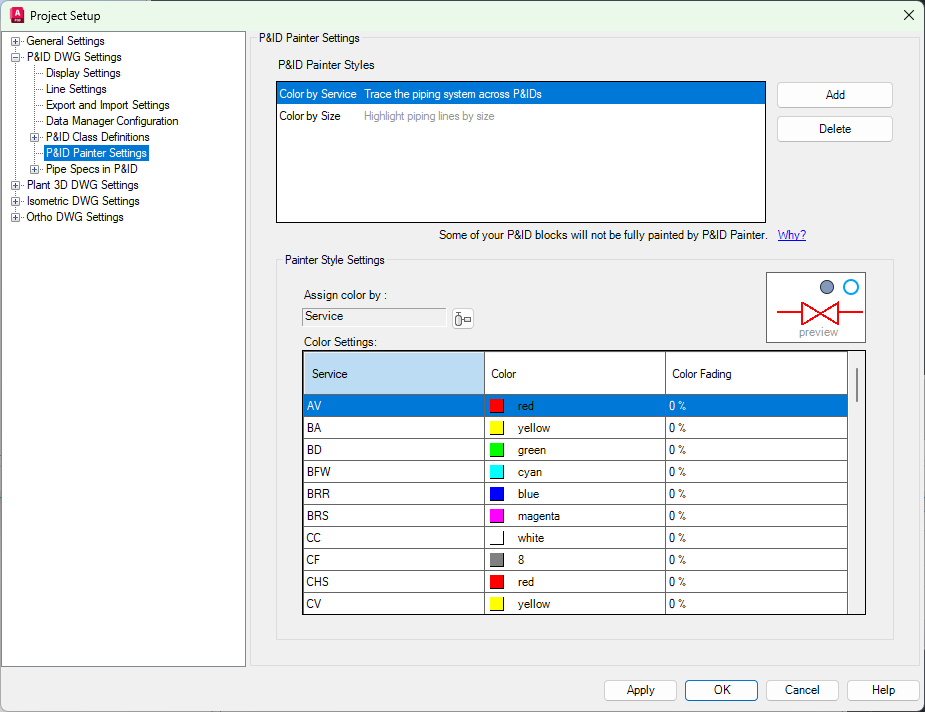Click the Assign color by Service field
Screen dimensions: 925x712
click(374, 317)
